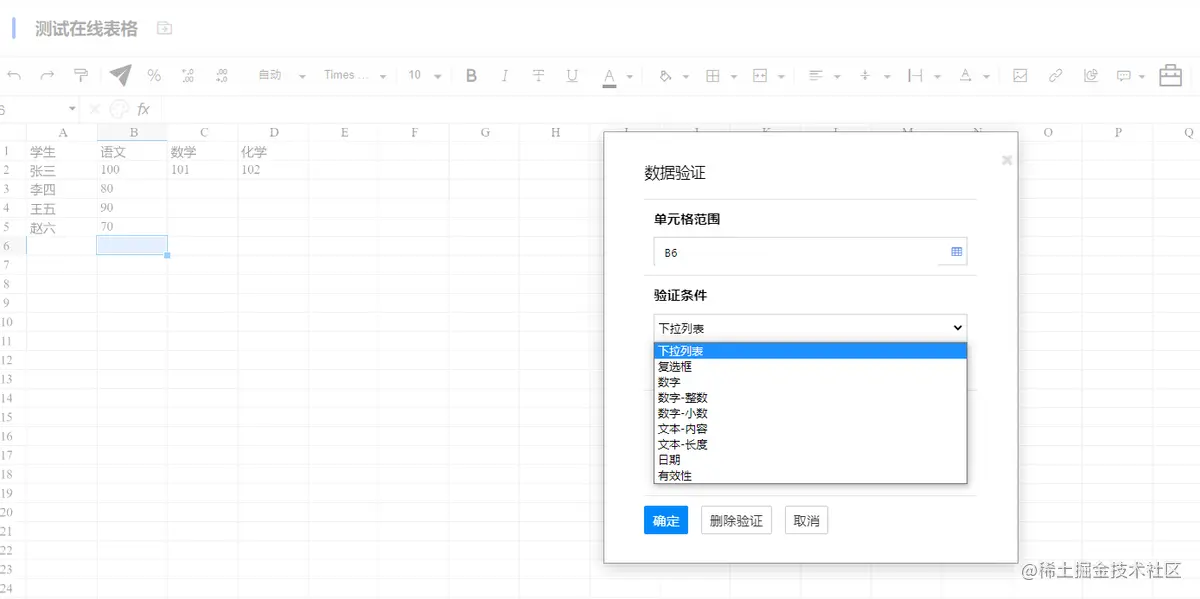Select 数字 validation option
The image size is (1200, 599).
tap(810, 382)
